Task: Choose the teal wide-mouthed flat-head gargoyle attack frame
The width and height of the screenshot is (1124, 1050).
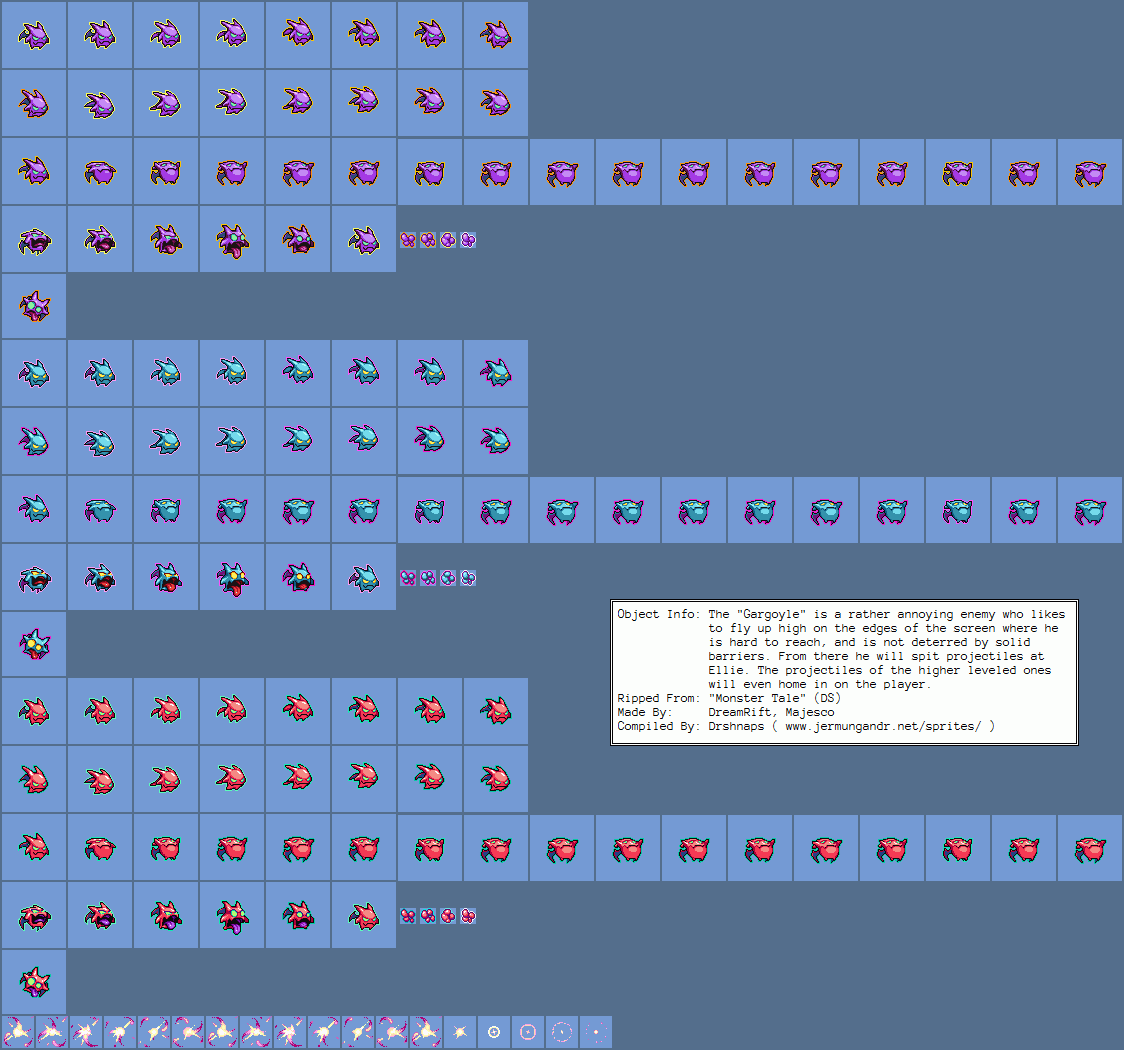Action: pyautogui.click(x=34, y=578)
